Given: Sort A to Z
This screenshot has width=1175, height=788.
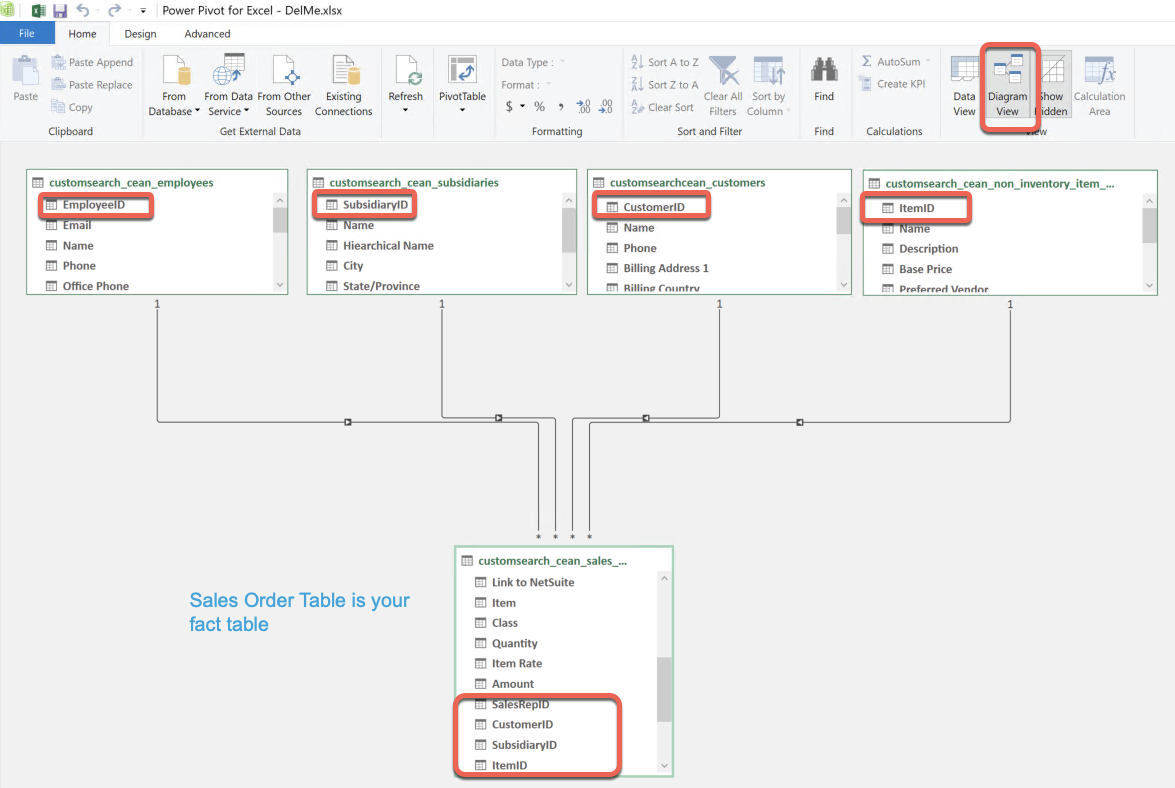Looking at the screenshot, I should [x=665, y=62].
